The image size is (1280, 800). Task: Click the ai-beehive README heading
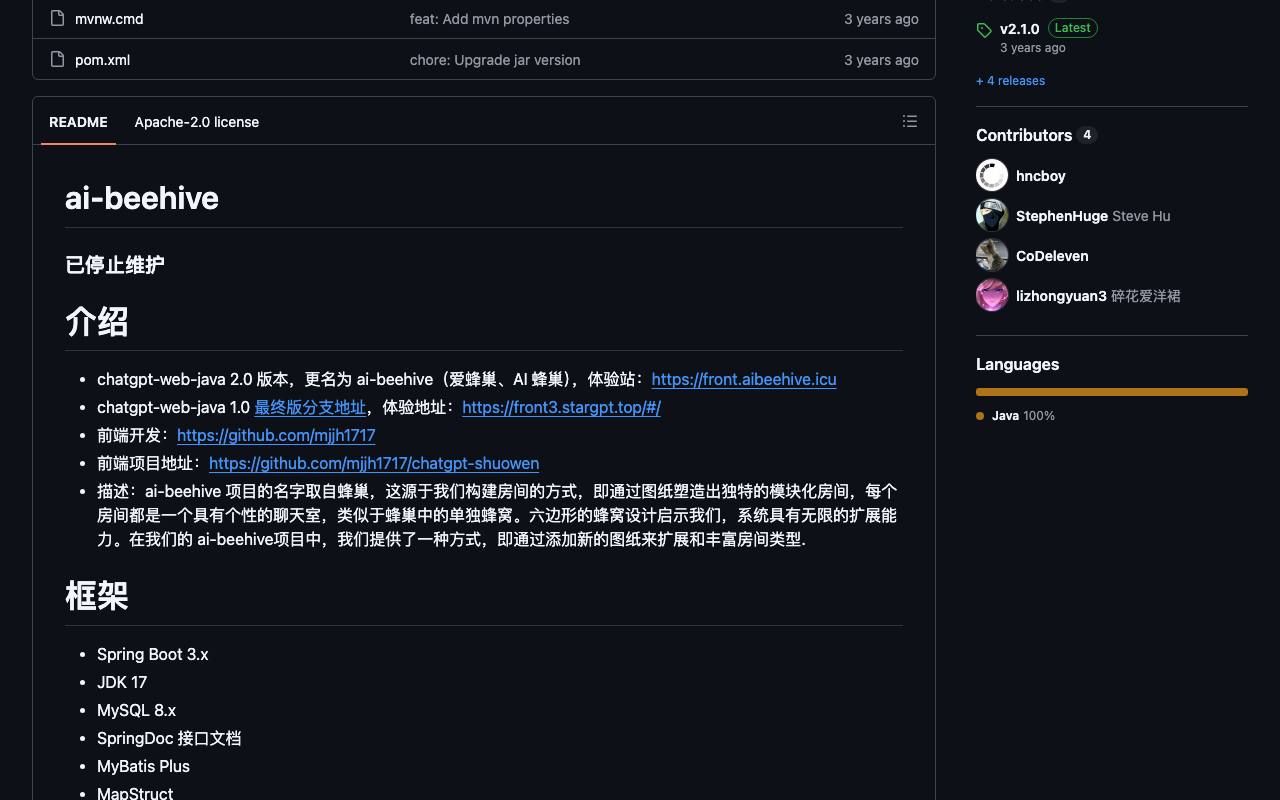tap(142, 198)
